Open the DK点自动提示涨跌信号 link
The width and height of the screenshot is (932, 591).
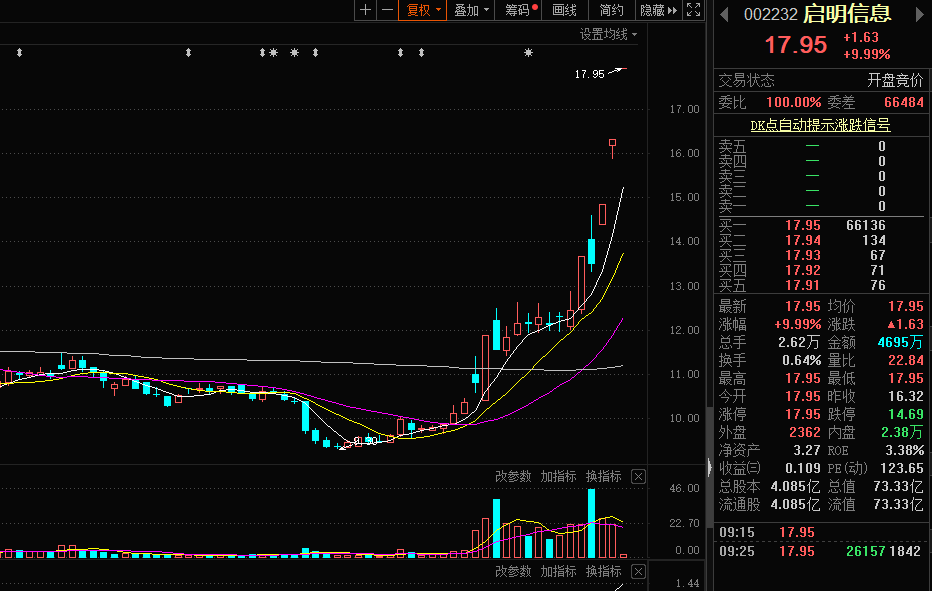[x=820, y=125]
